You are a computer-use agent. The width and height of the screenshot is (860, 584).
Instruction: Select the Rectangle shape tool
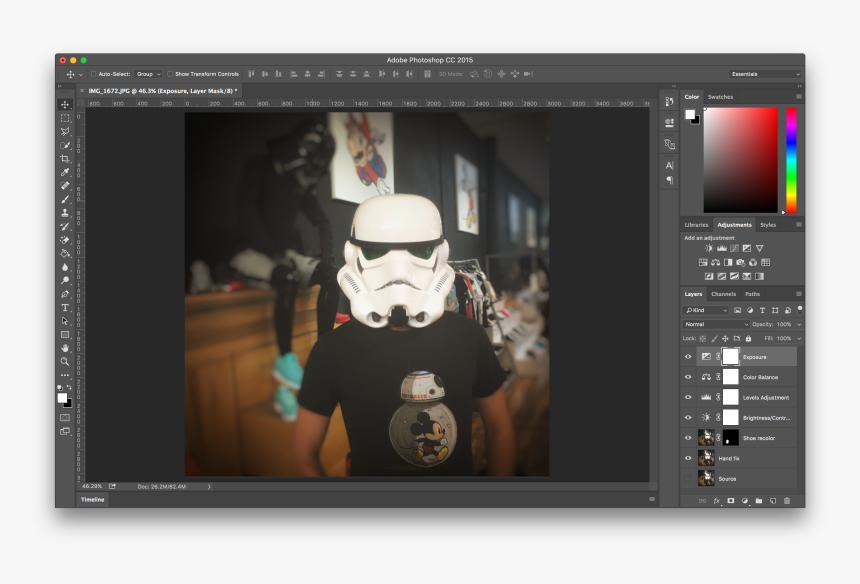pyautogui.click(x=65, y=334)
